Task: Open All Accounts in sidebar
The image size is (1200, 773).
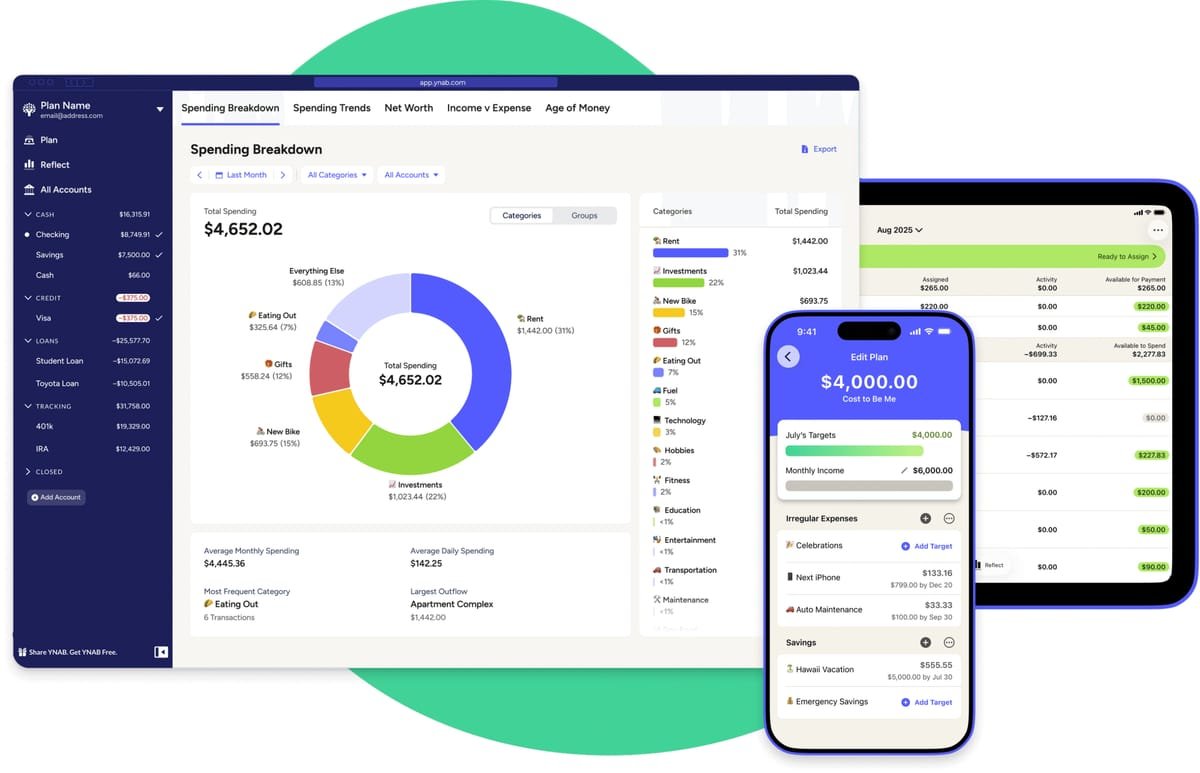Action: click(x=58, y=190)
